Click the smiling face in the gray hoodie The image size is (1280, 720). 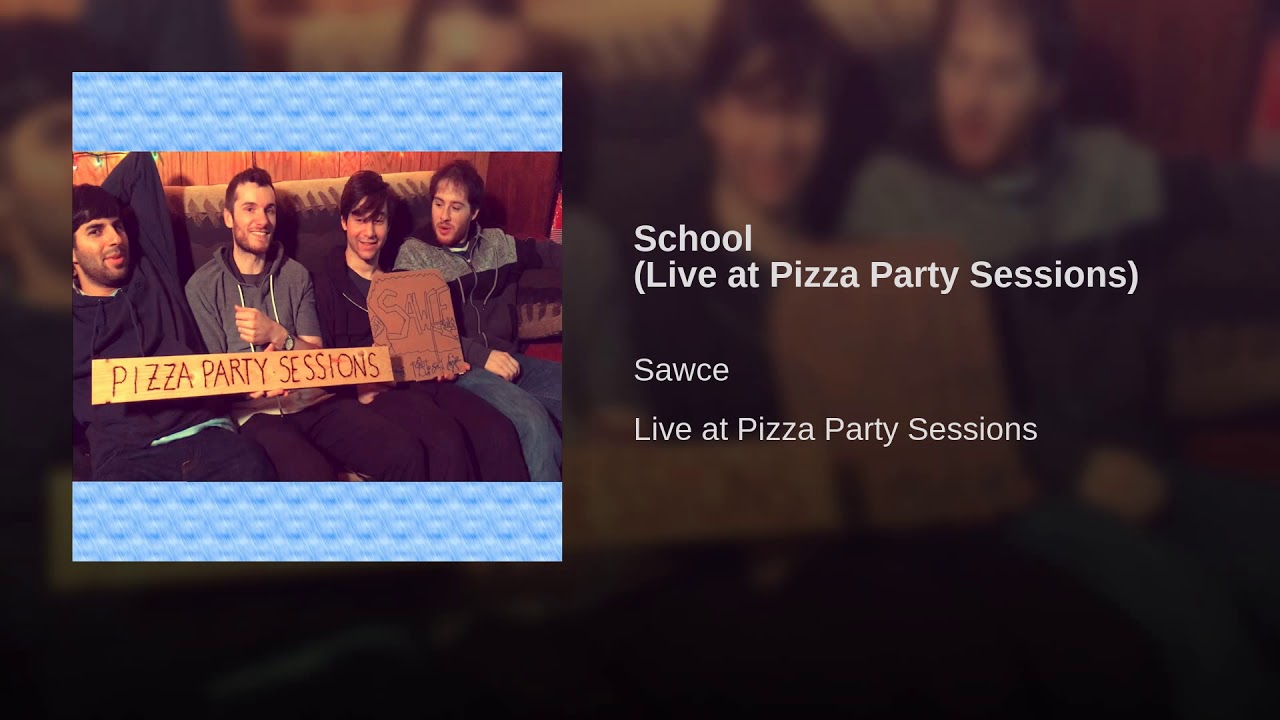[249, 213]
